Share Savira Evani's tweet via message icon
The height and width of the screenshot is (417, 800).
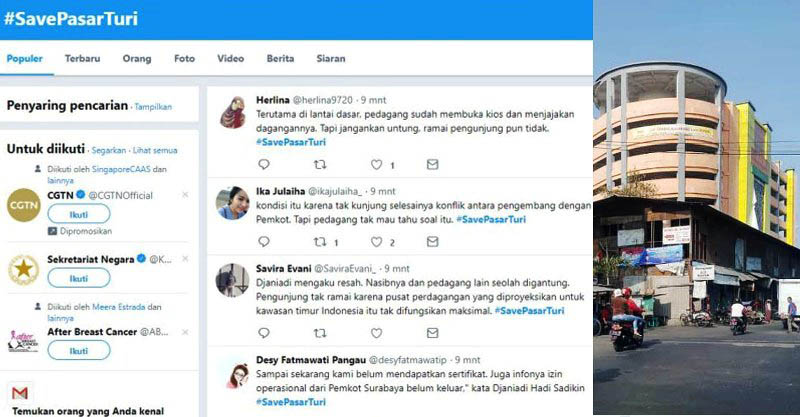pos(432,333)
